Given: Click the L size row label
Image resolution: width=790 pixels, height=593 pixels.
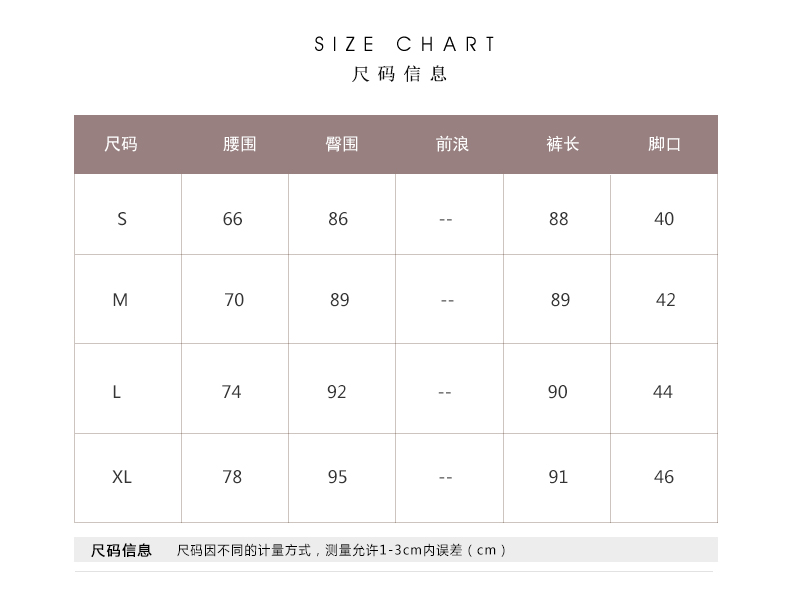Looking at the screenshot, I should (116, 392).
